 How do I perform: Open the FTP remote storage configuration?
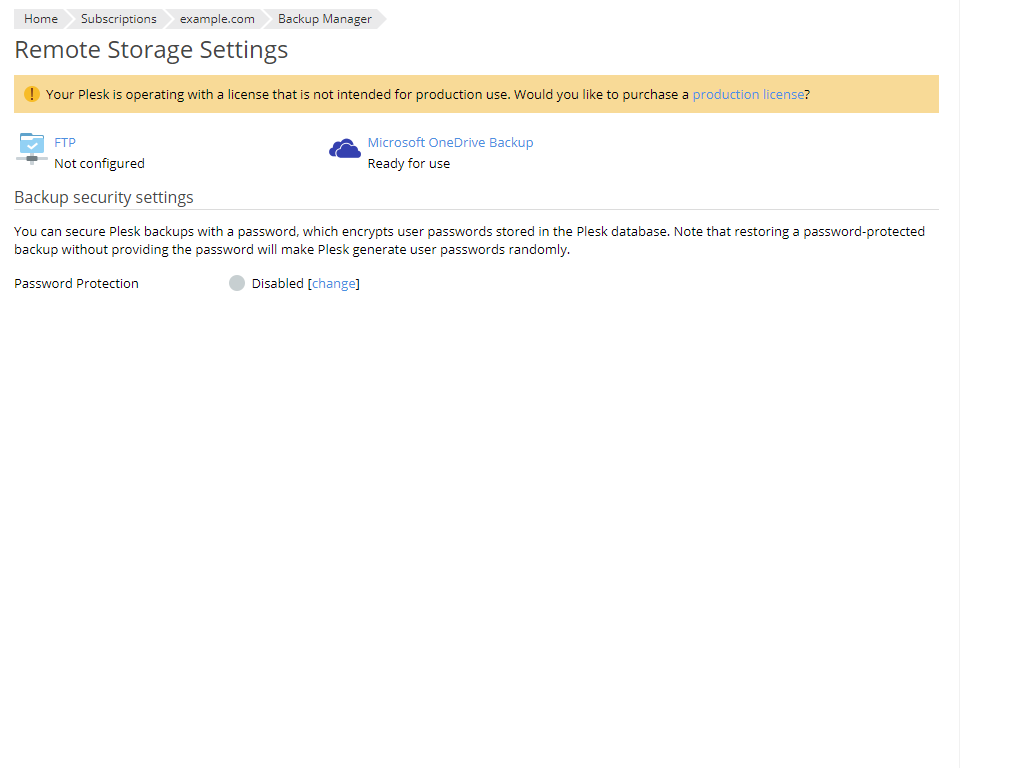65,142
